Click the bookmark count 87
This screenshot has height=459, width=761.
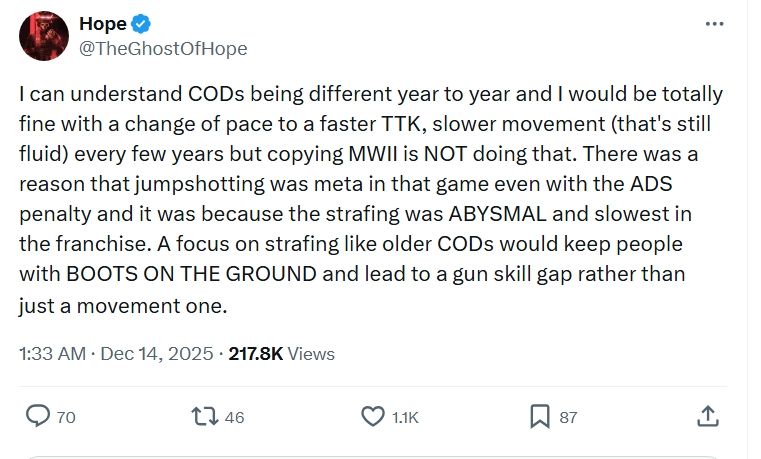coord(568,418)
